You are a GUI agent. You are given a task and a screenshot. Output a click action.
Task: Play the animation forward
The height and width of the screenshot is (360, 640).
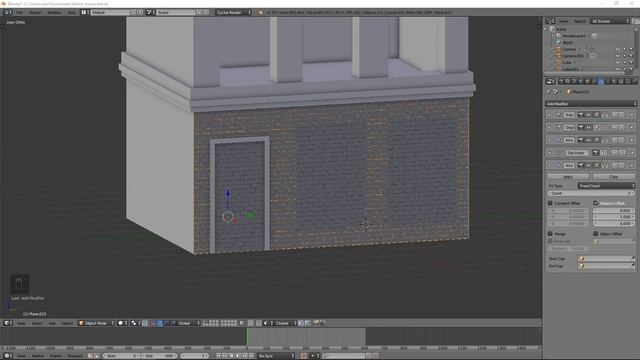coord(238,356)
